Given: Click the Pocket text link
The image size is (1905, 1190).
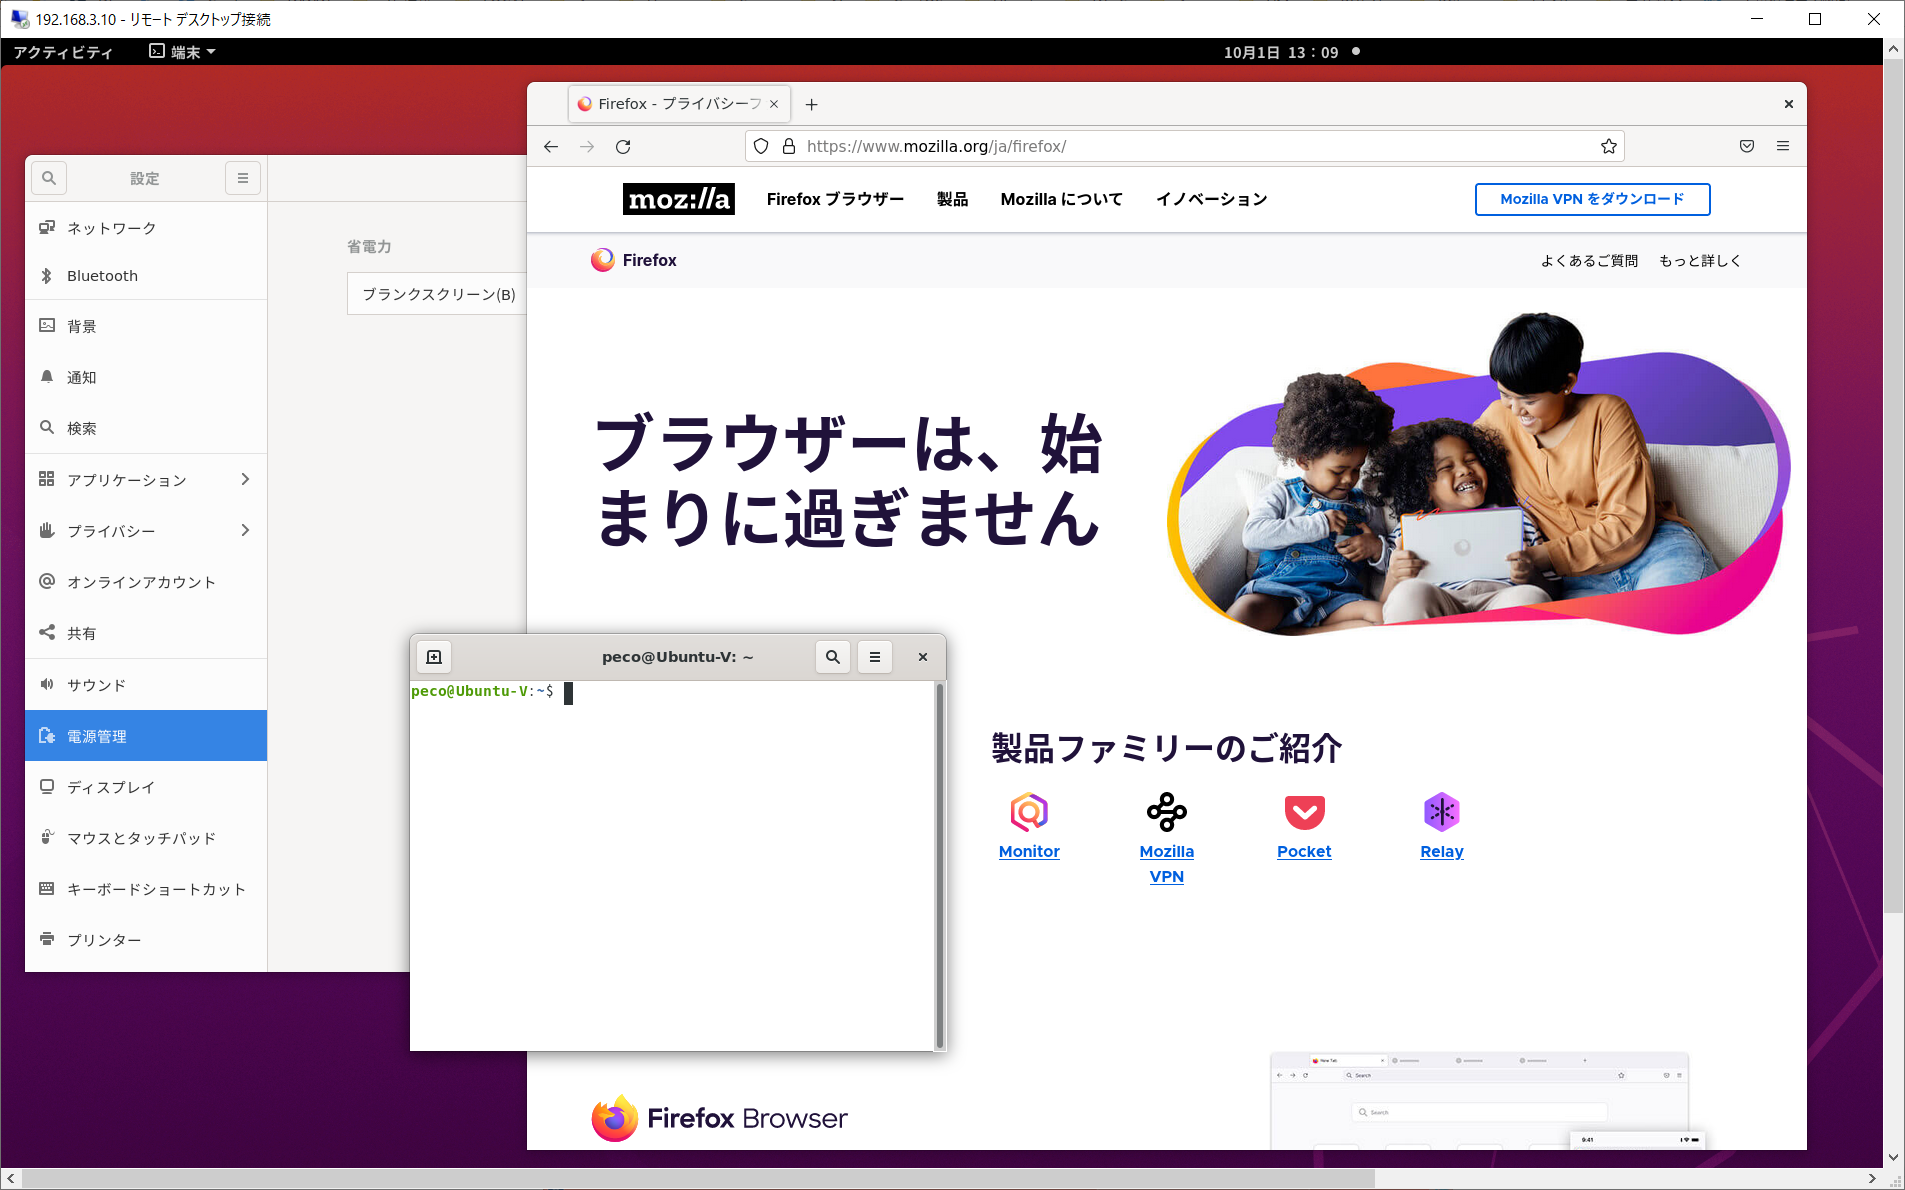Looking at the screenshot, I should click(1304, 851).
